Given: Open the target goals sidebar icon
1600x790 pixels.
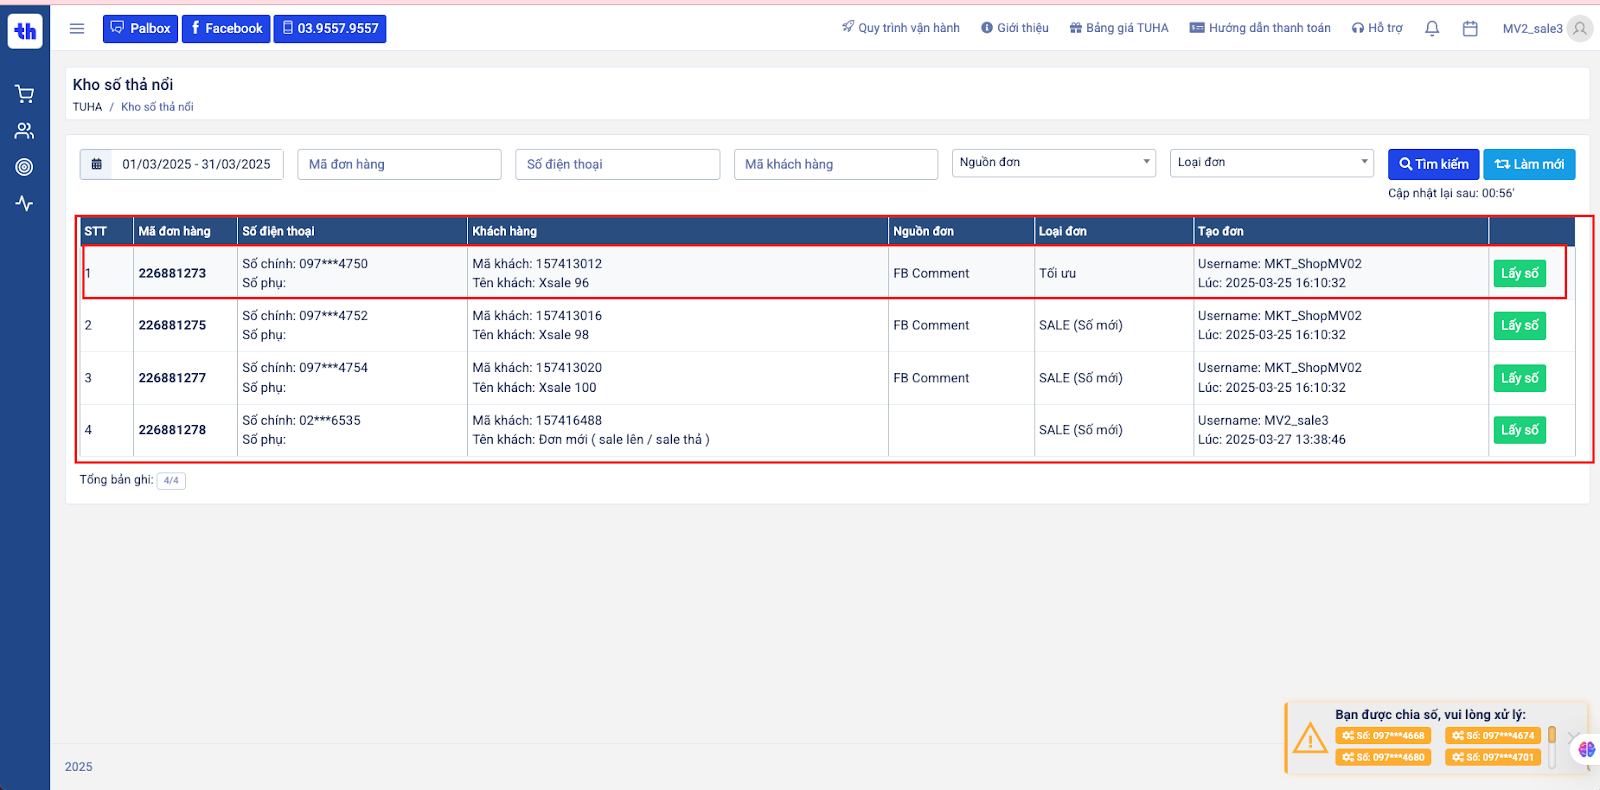Looking at the screenshot, I should click(25, 167).
